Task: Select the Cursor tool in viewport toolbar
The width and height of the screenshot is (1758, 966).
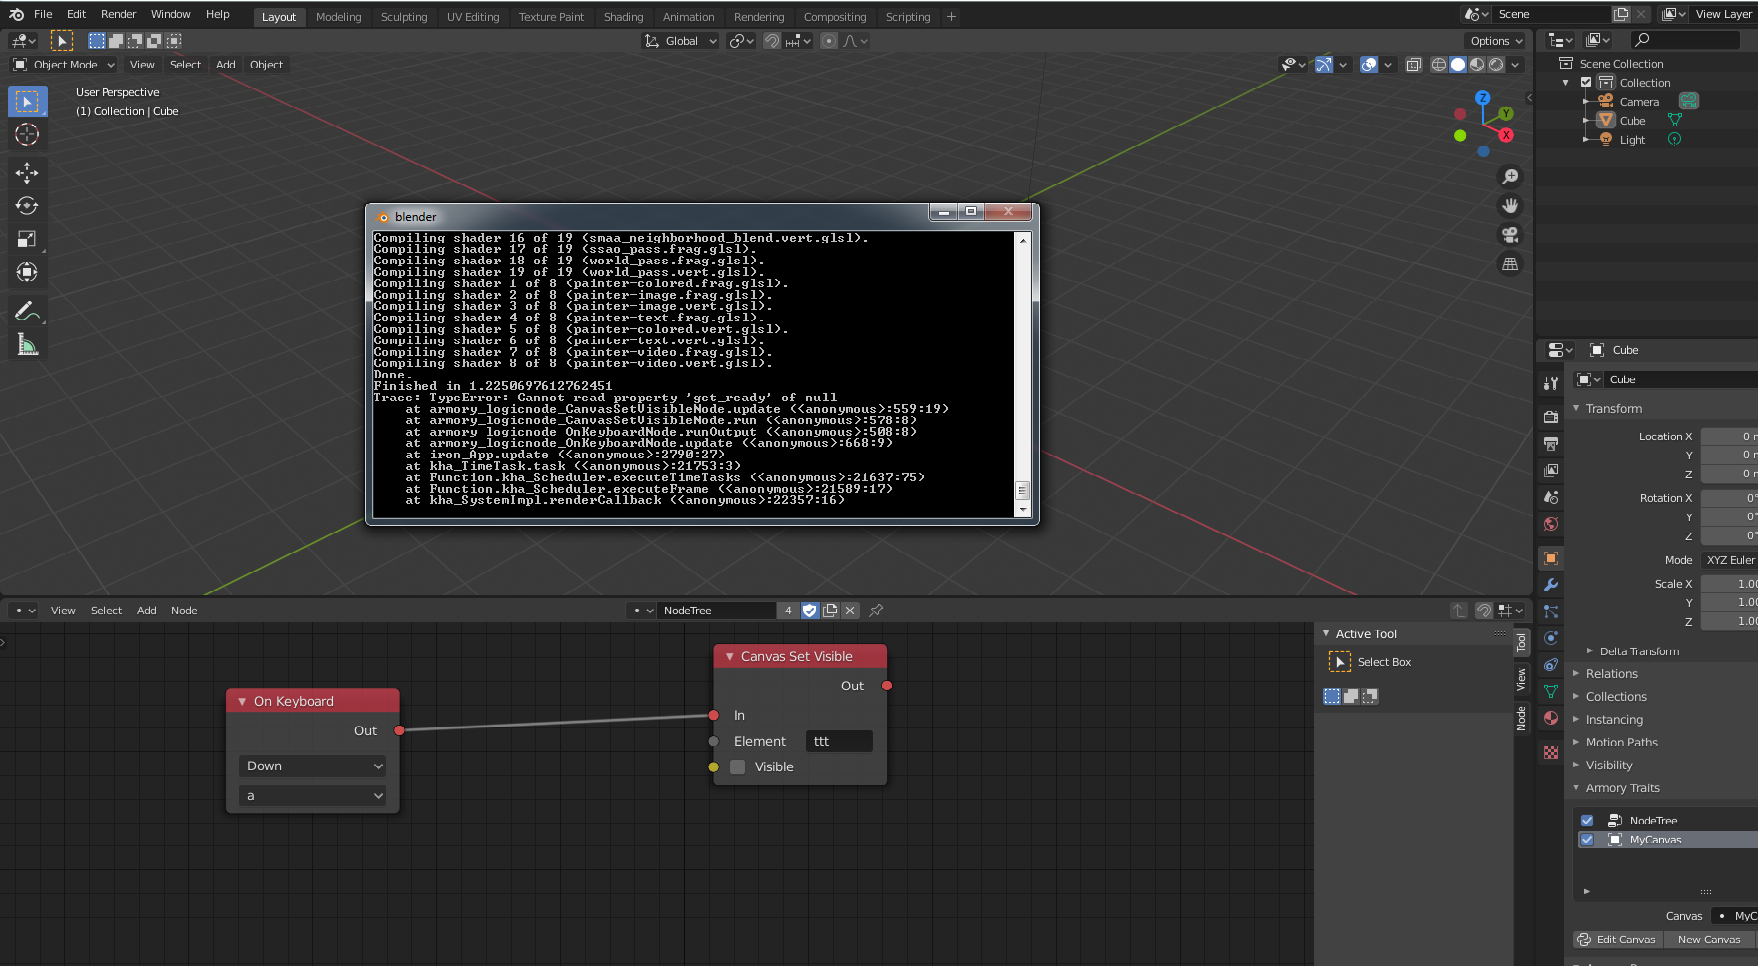Action: point(27,135)
